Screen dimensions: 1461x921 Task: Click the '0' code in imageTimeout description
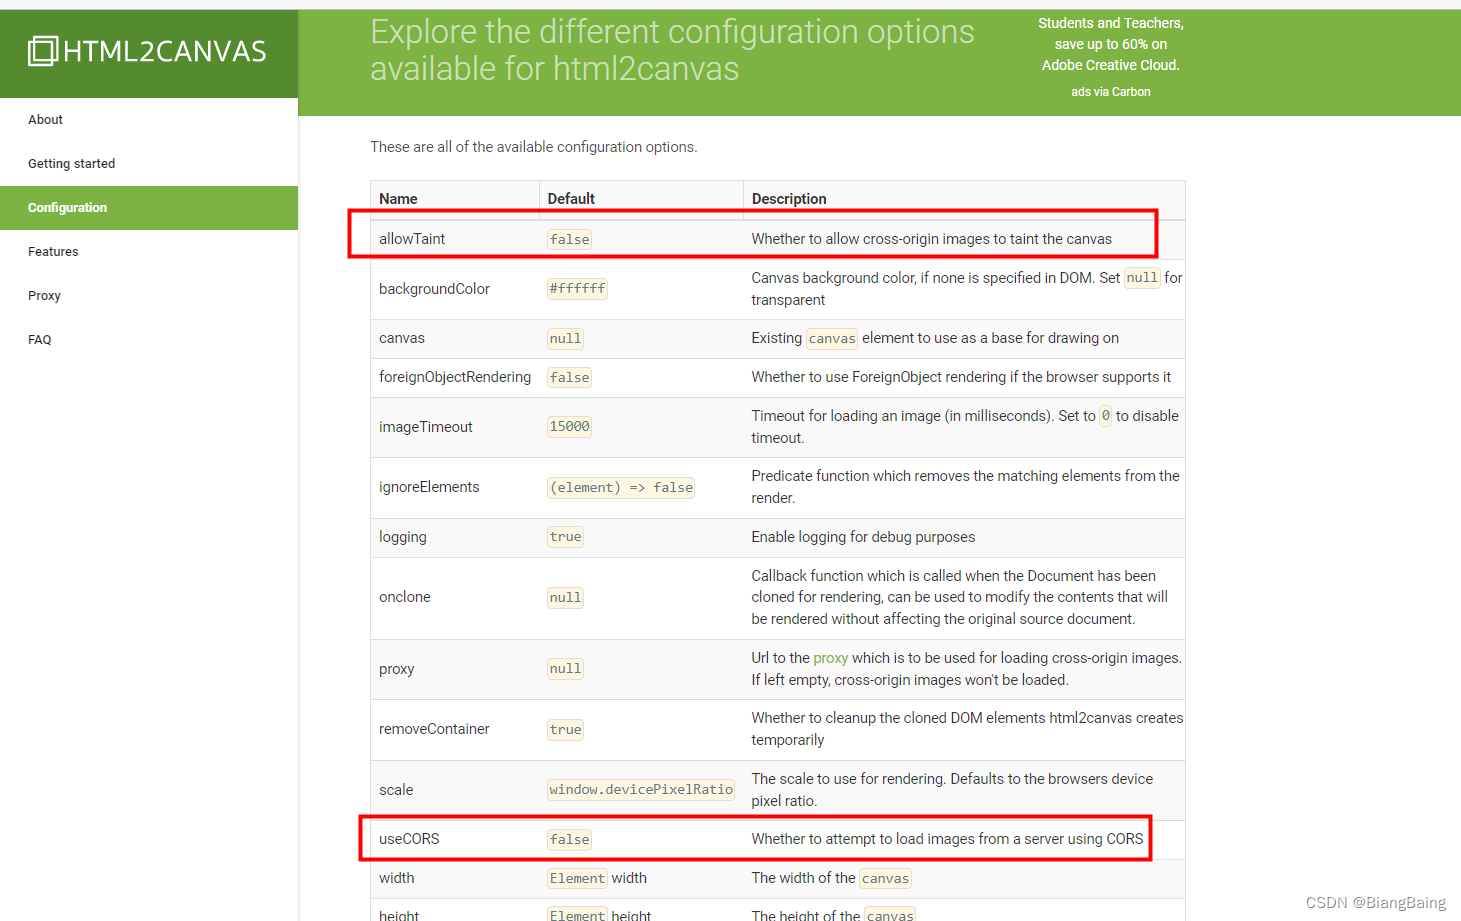[1106, 416]
